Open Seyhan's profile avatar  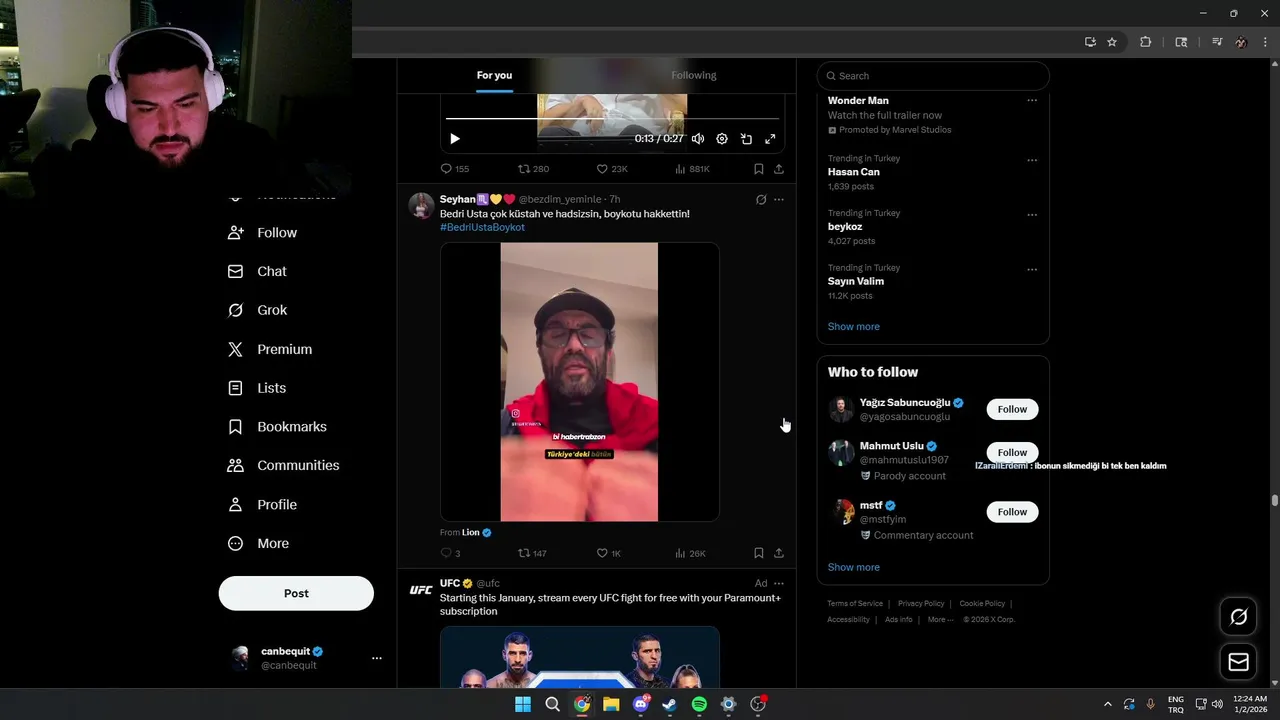pyautogui.click(x=421, y=206)
